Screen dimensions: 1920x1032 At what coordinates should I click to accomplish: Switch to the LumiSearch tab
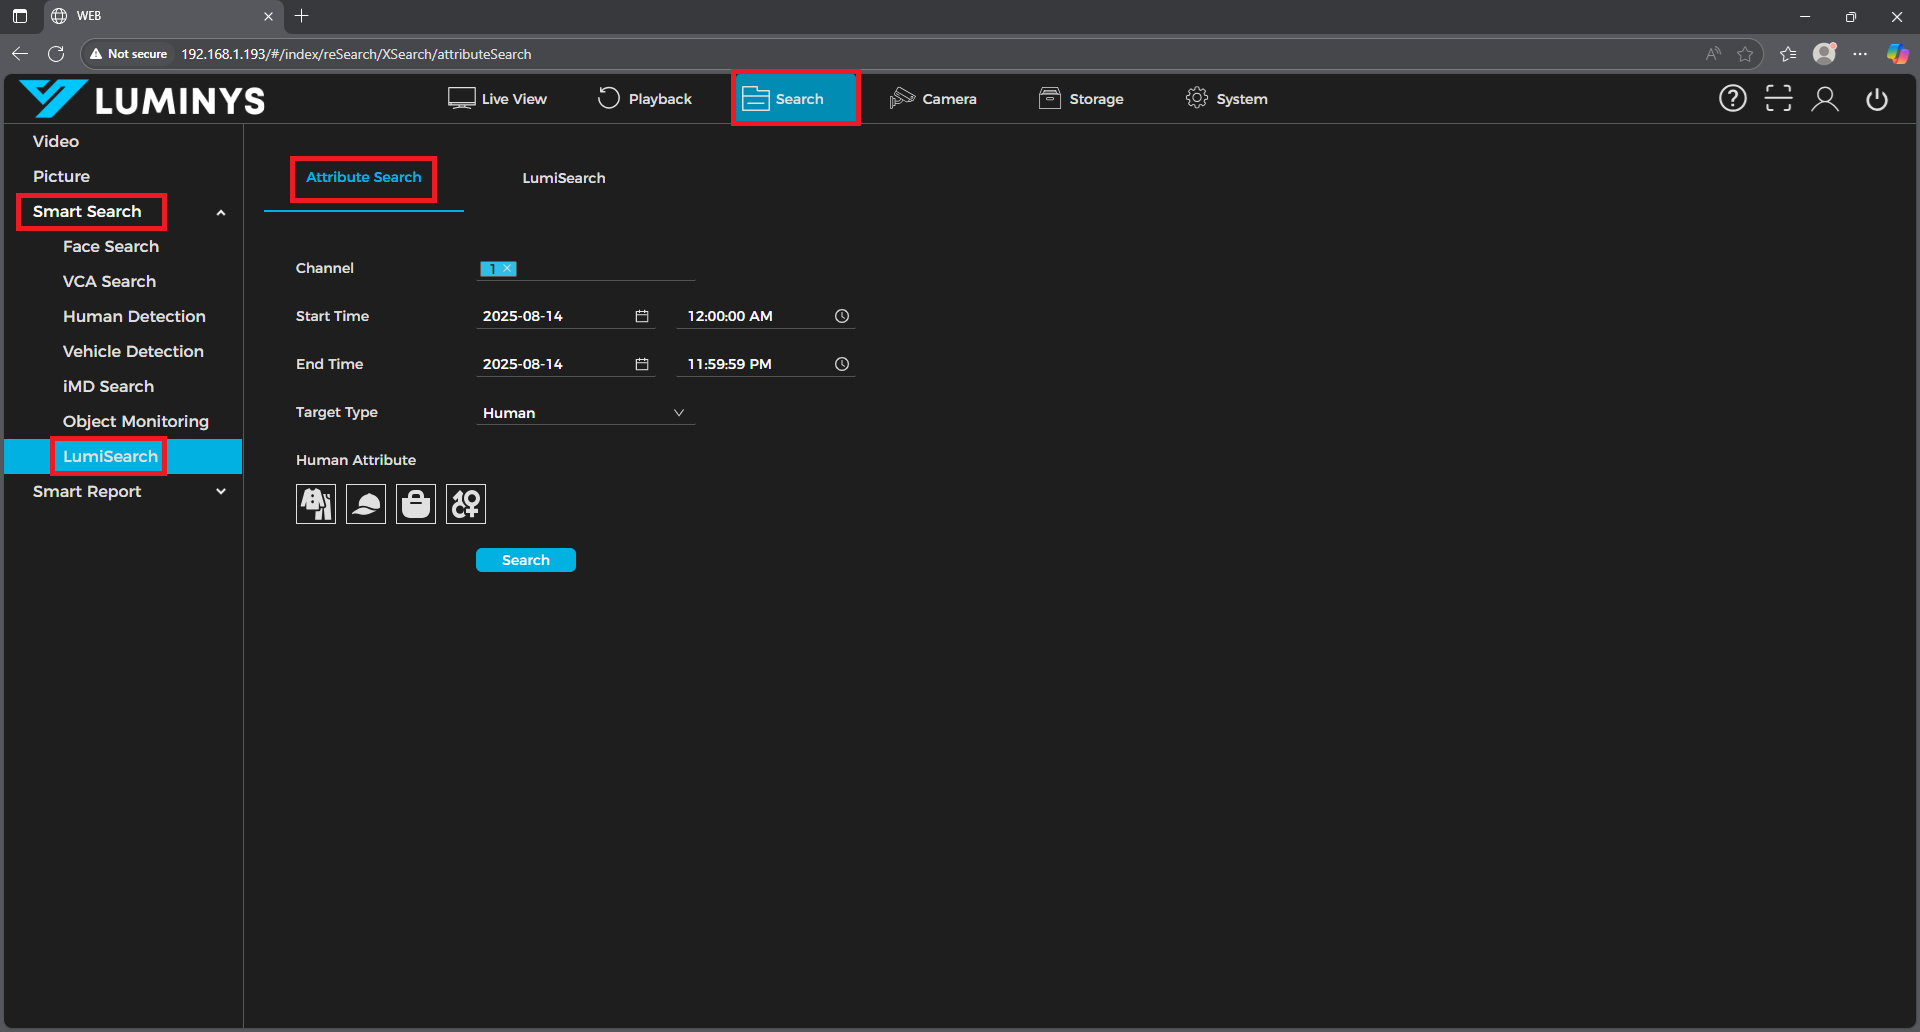[563, 178]
